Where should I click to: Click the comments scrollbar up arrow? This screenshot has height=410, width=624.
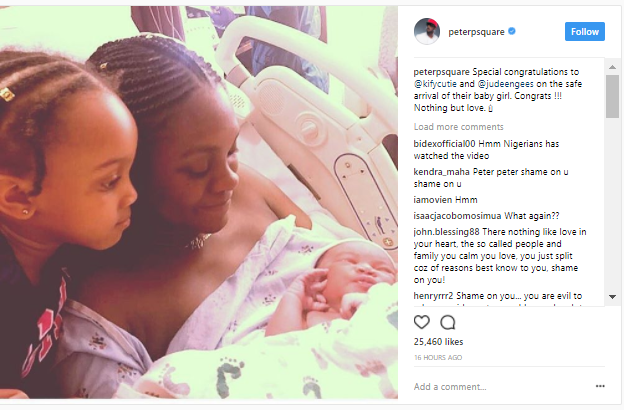pyautogui.click(x=612, y=67)
